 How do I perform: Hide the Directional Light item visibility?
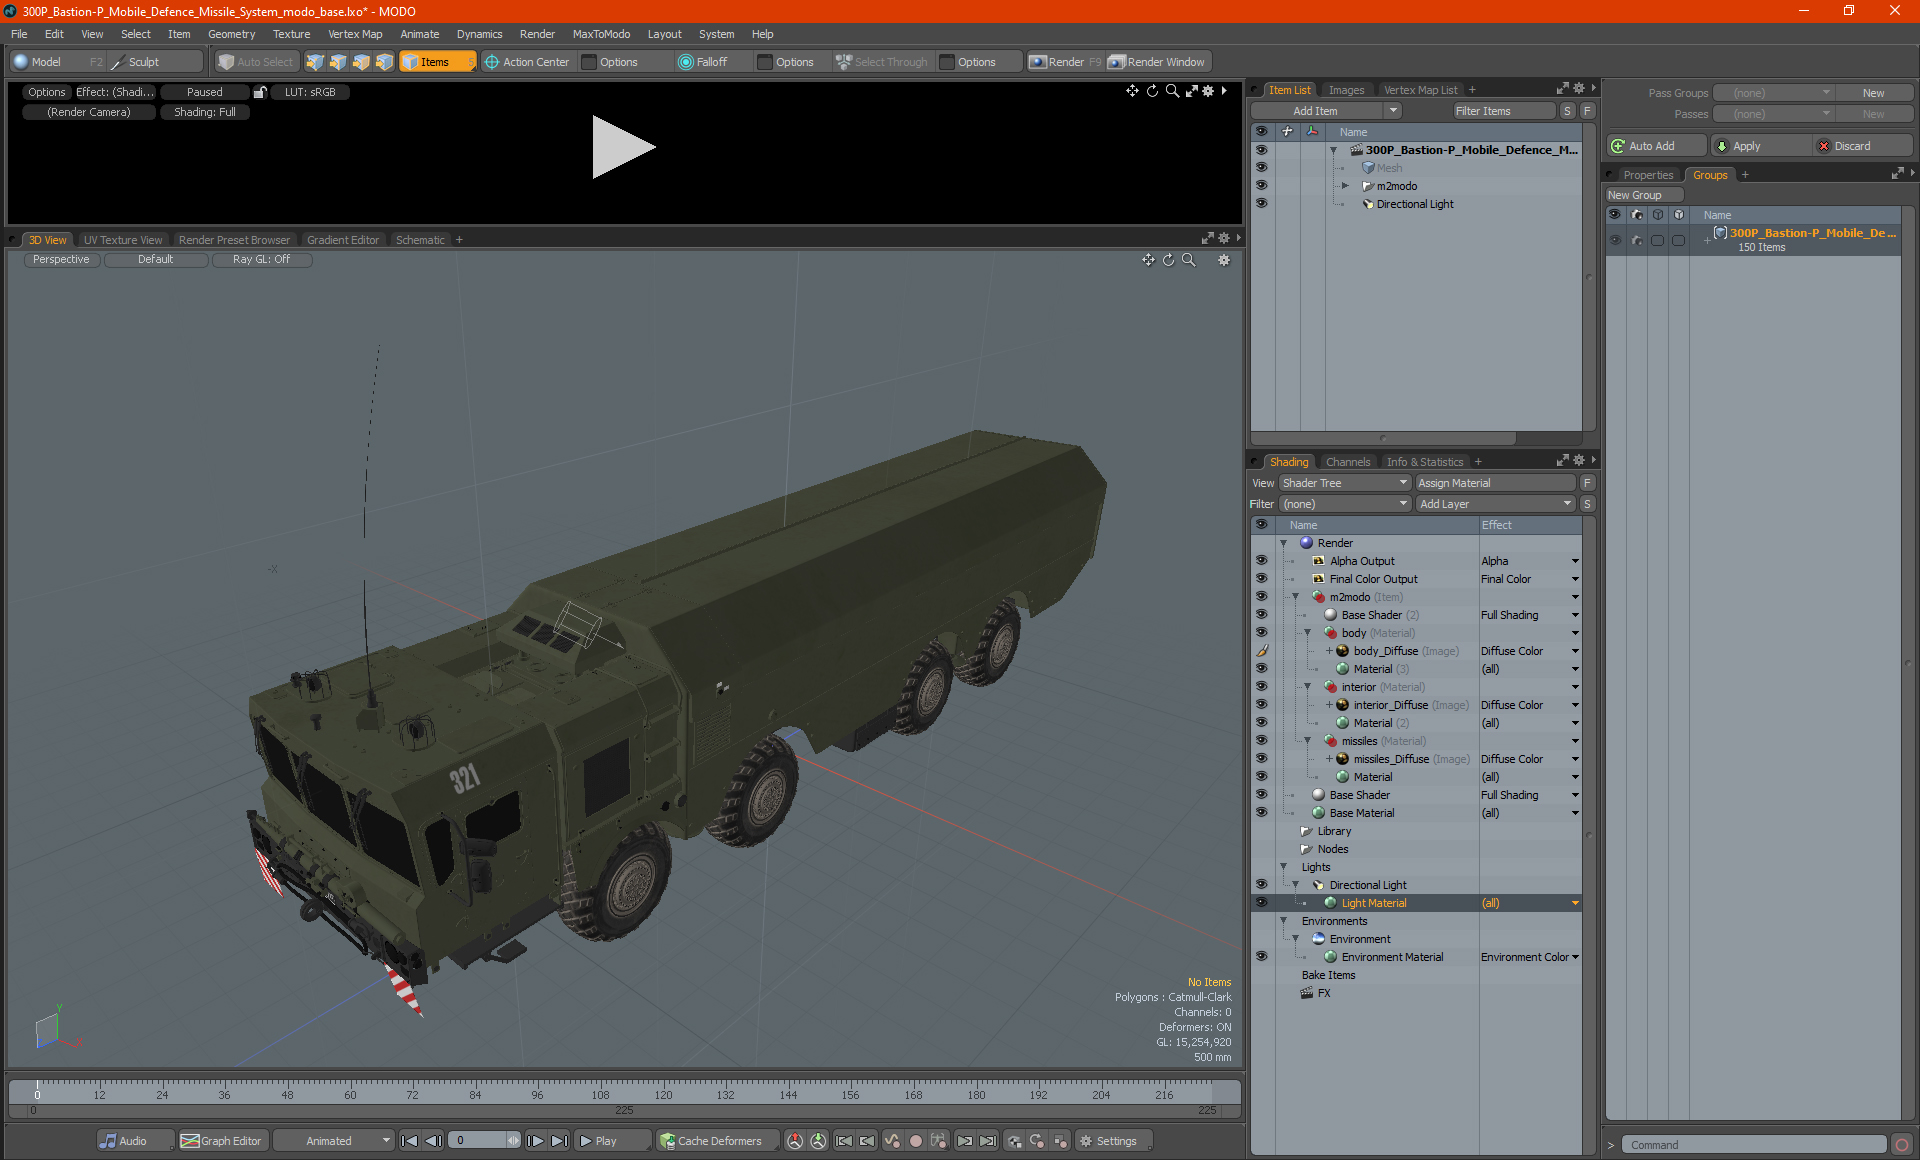click(x=1261, y=204)
